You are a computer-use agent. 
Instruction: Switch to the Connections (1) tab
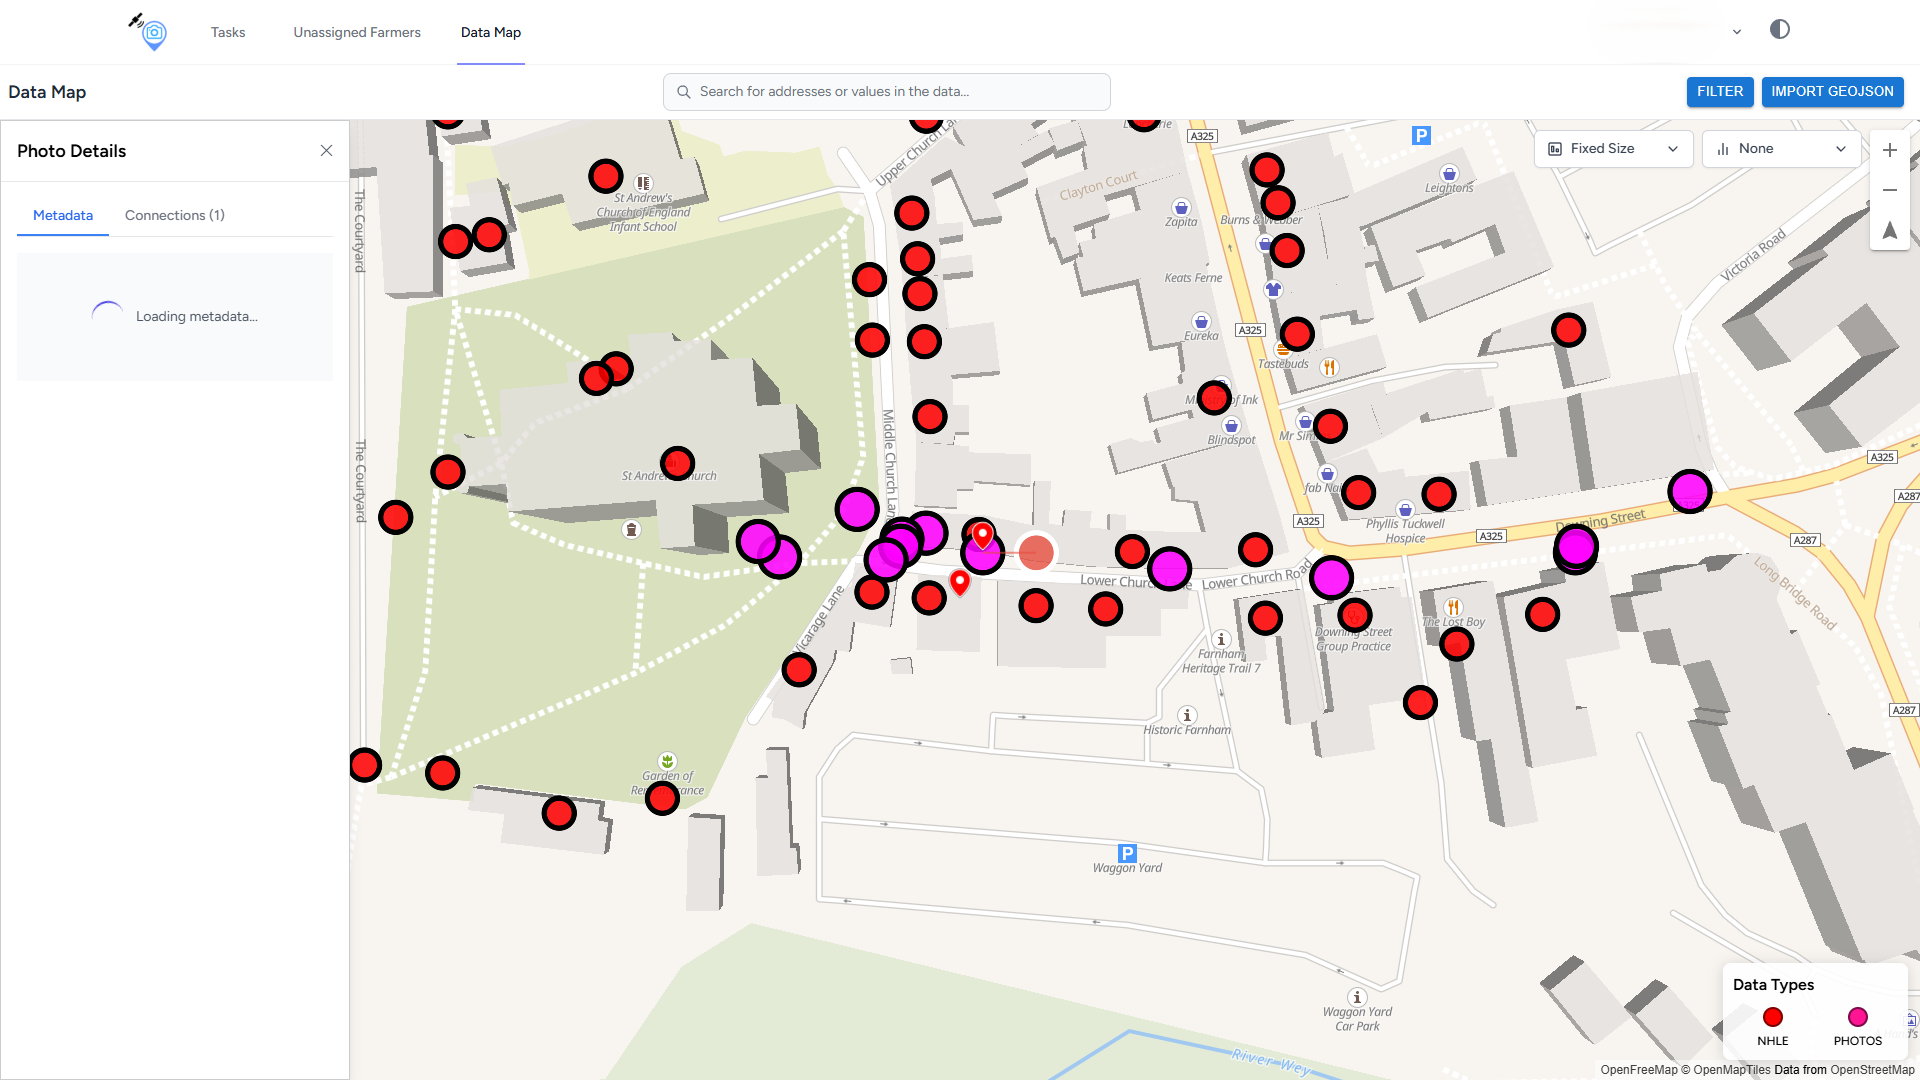coord(175,215)
